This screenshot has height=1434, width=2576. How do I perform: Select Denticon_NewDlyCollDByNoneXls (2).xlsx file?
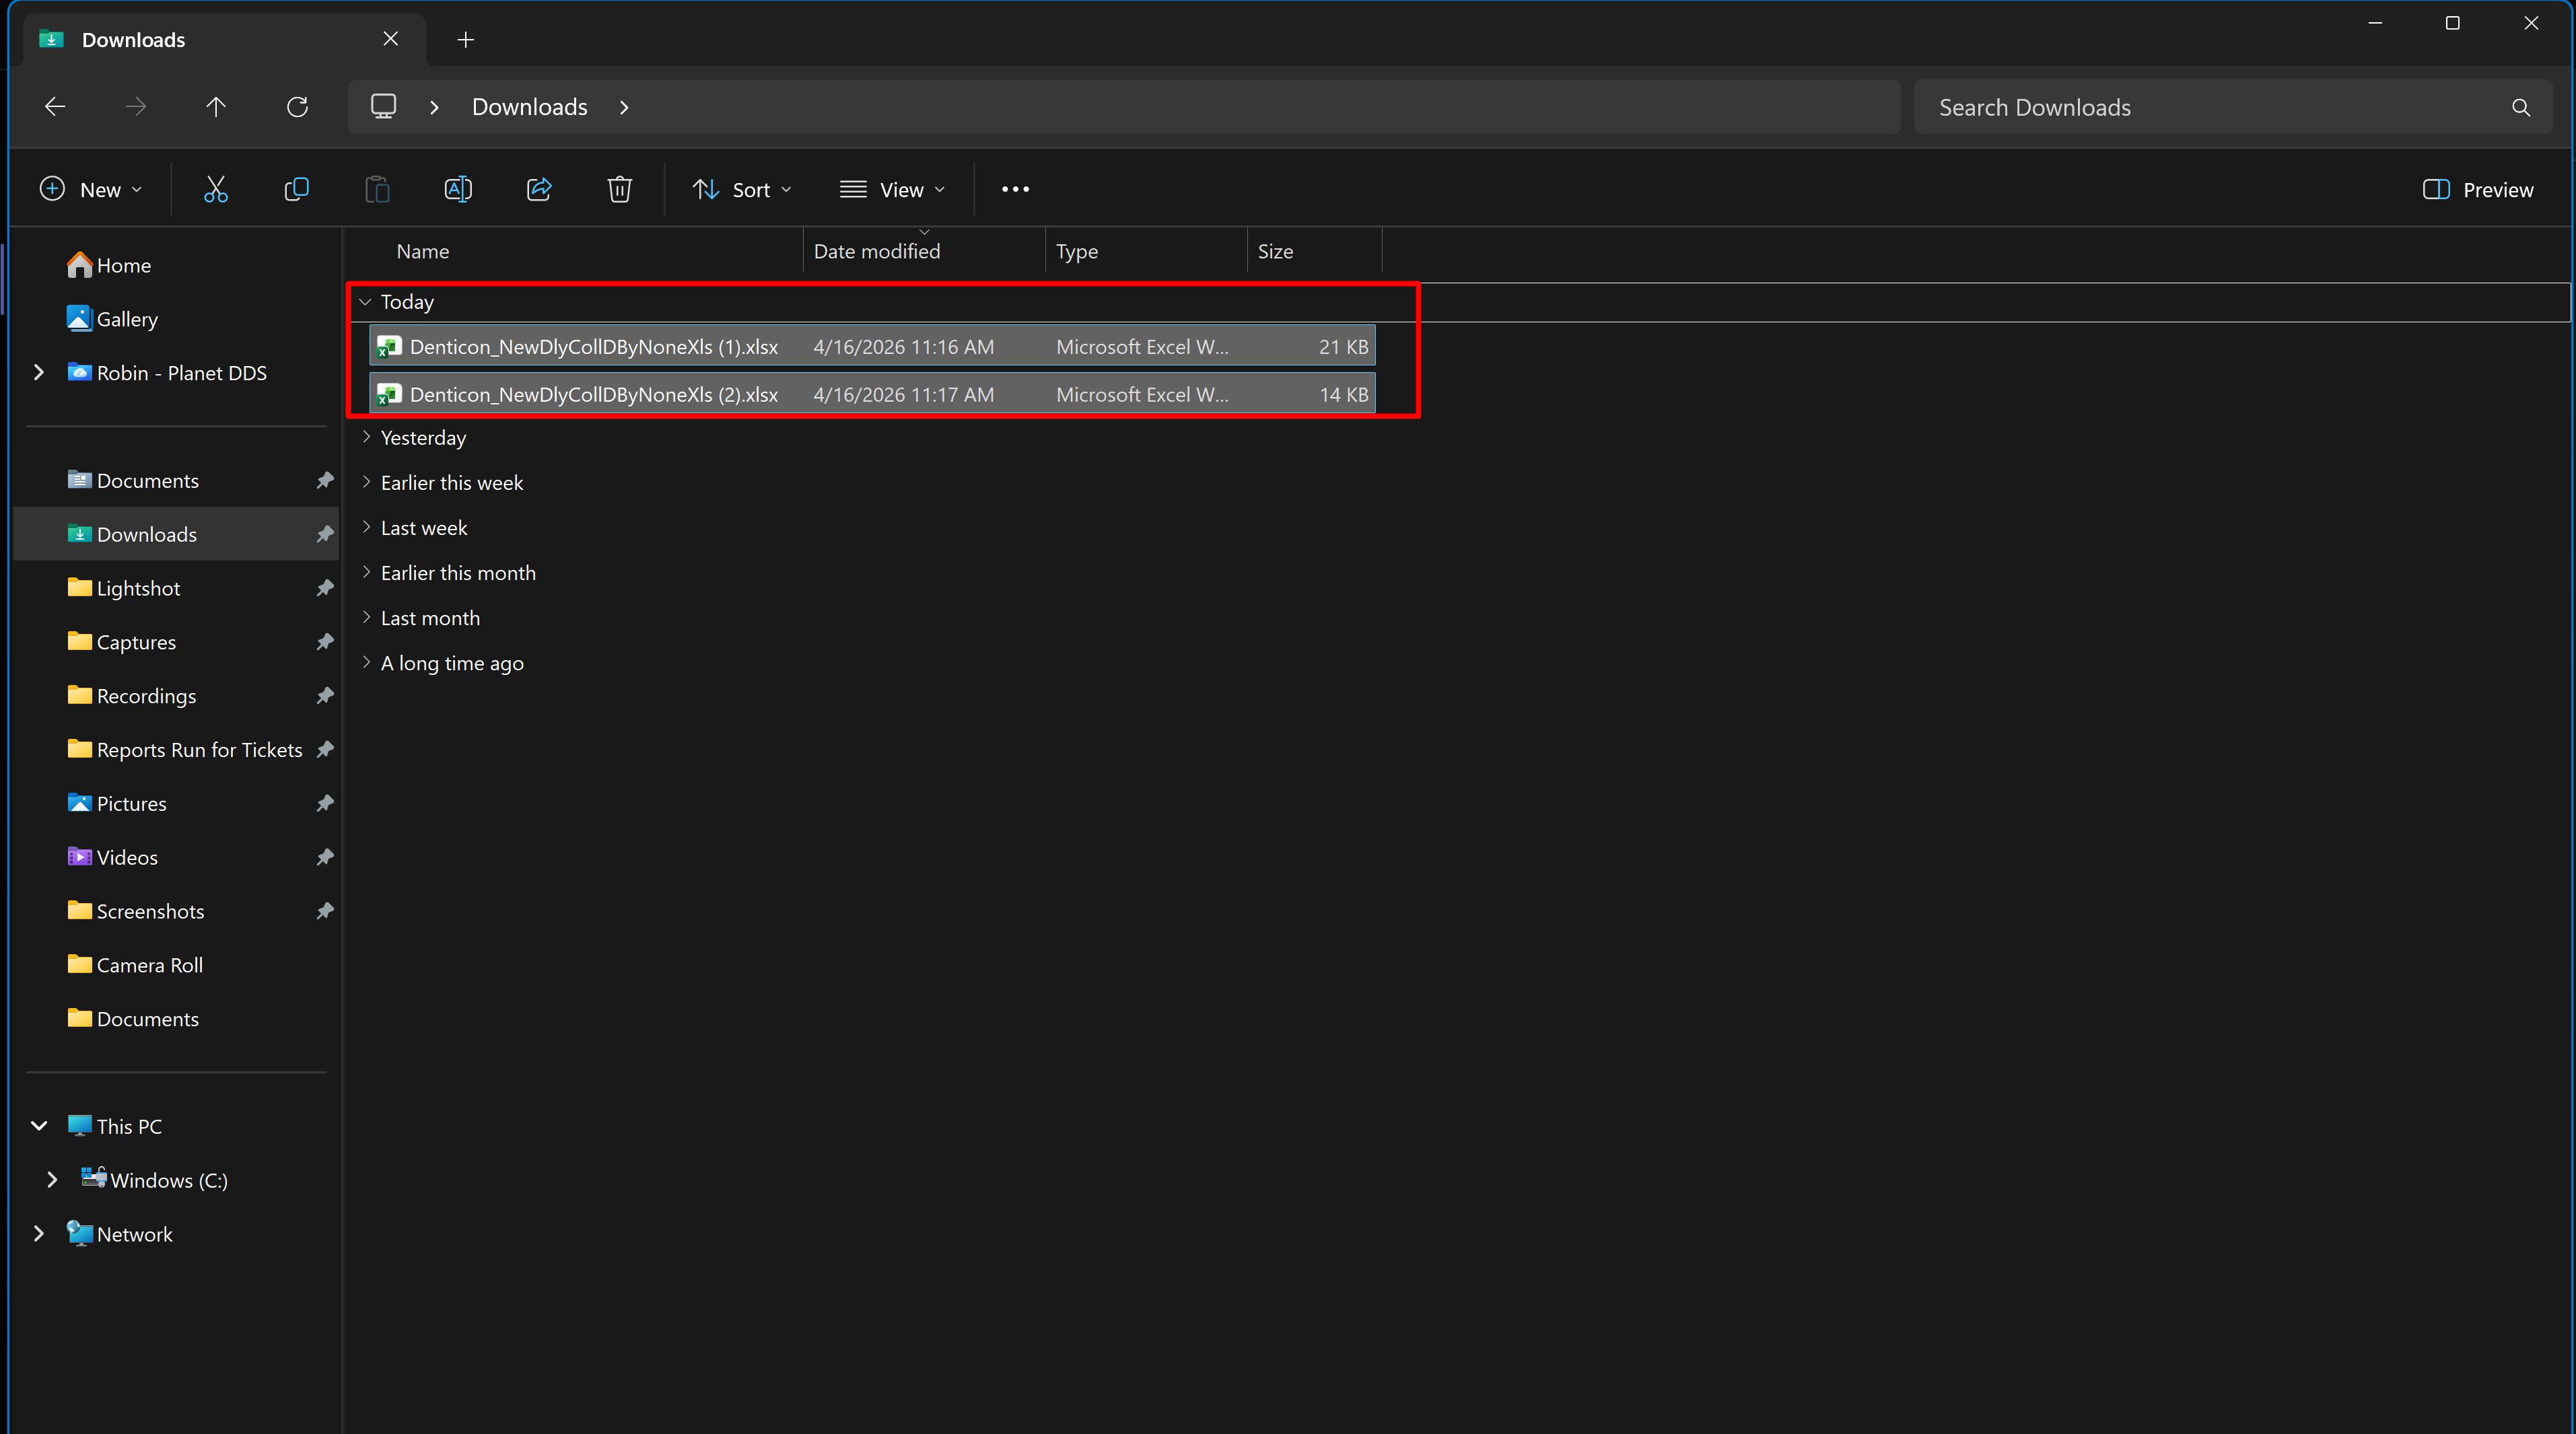click(872, 394)
